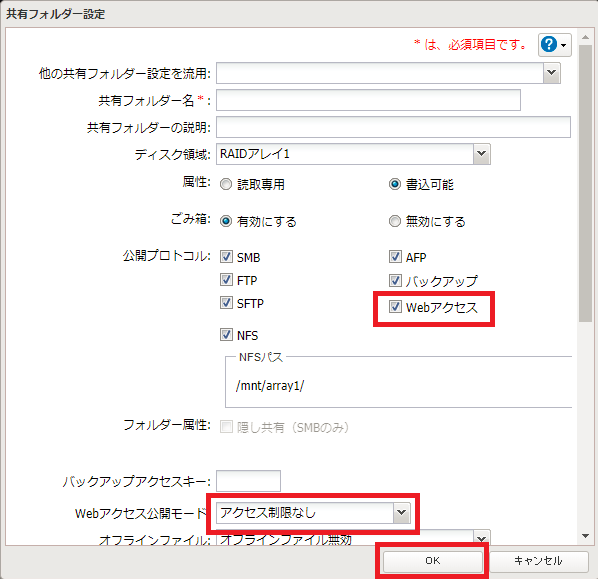Choose 無効にする for ごみ箱
Viewport: 598px width, 579px height.
[x=395, y=221]
